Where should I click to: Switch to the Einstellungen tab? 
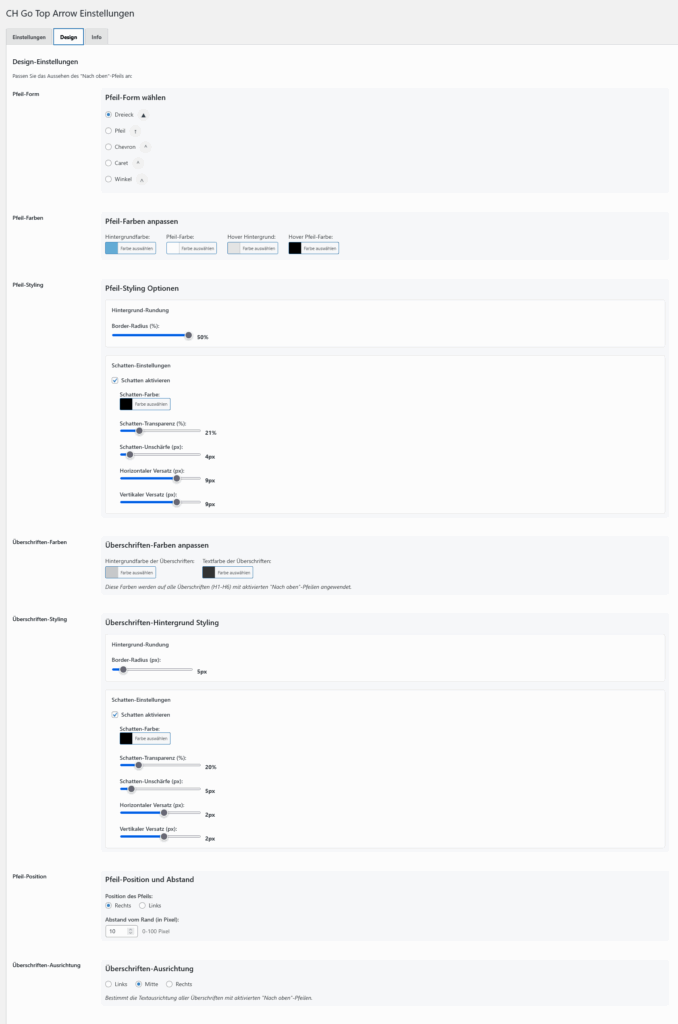point(29,37)
